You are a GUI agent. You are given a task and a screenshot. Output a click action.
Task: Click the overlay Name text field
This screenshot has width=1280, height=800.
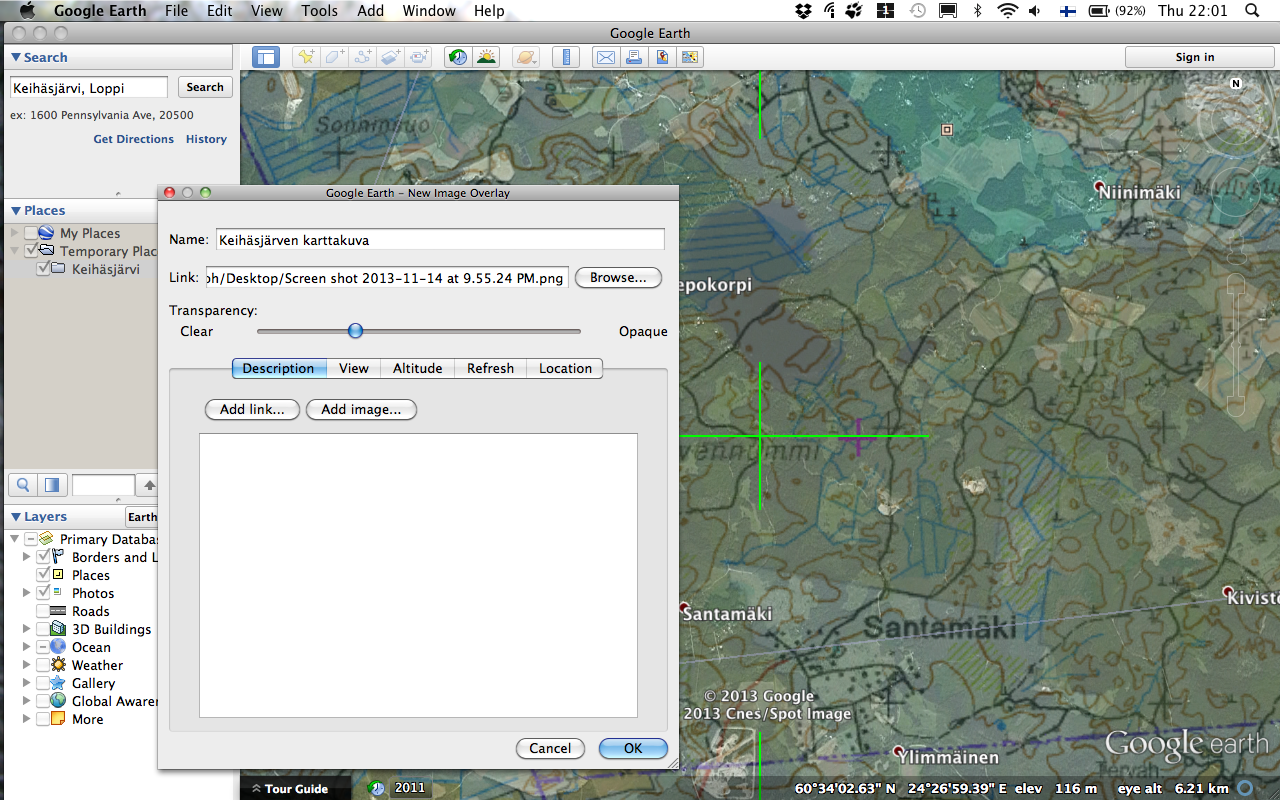[440, 239]
